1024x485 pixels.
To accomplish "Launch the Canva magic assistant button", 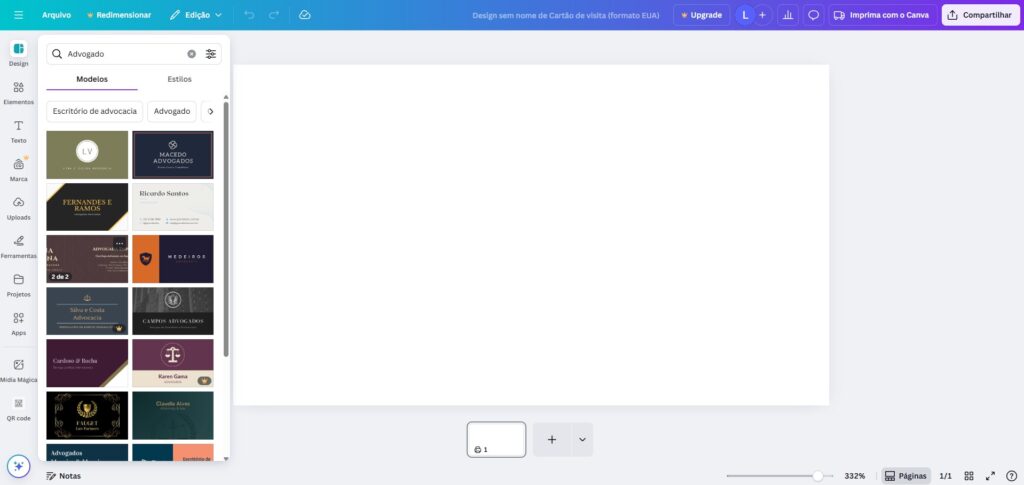I will (18, 466).
